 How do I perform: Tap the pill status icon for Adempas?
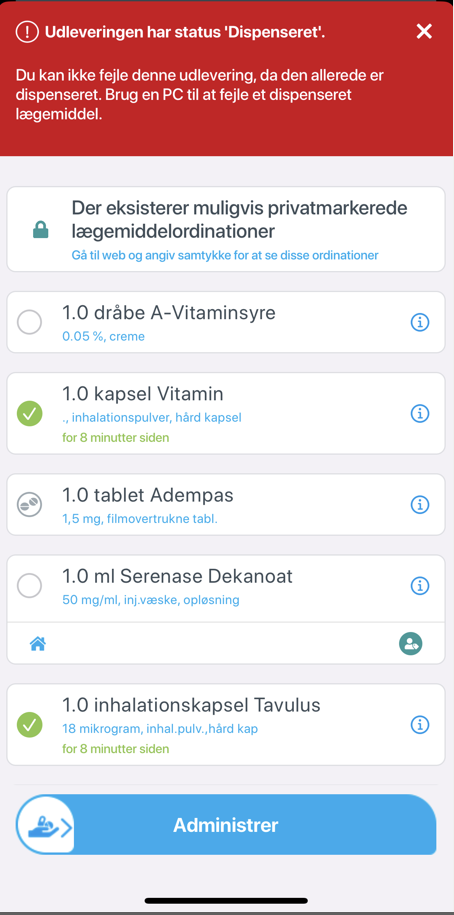(x=29, y=504)
